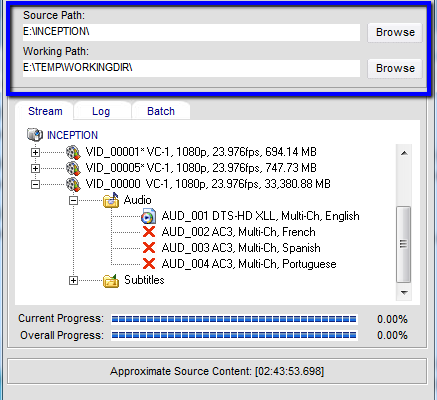
Task: Click the stream list scrollbar down arrow
Action: pos(404,293)
